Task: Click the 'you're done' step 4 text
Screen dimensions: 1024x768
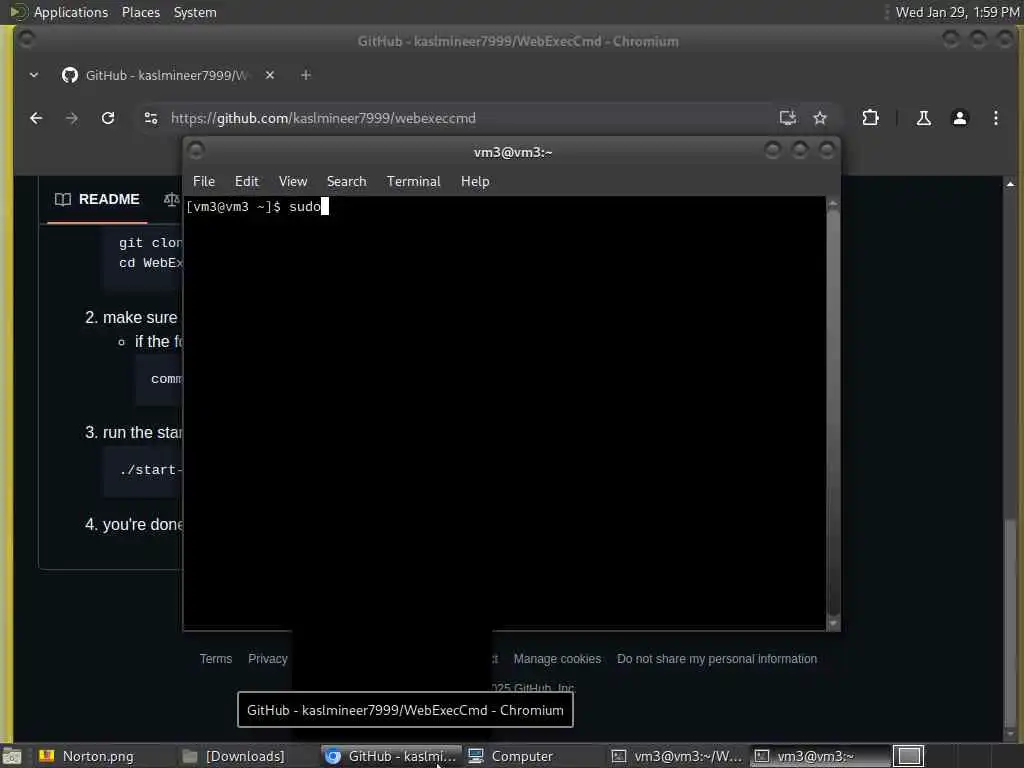Action: click(x=142, y=524)
